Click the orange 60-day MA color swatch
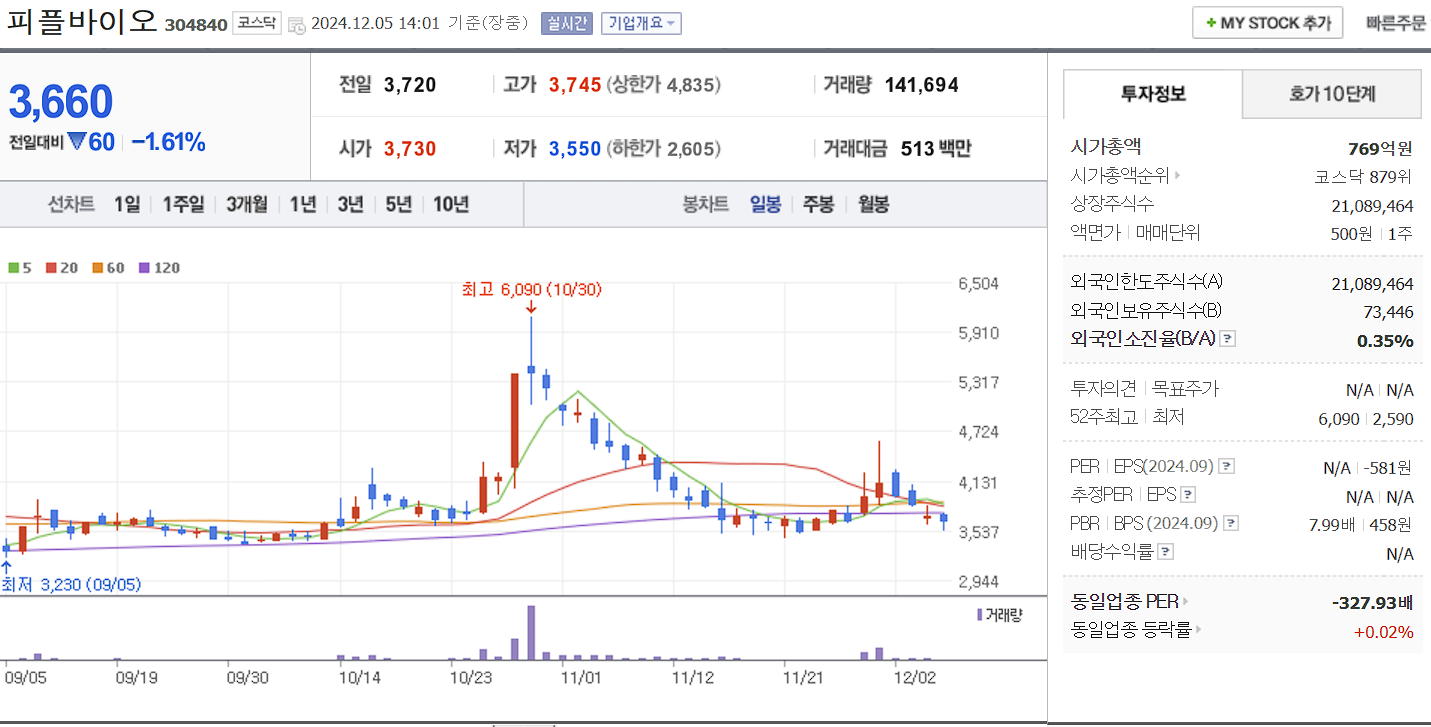Viewport: 1431px width, 727px height. (98, 267)
